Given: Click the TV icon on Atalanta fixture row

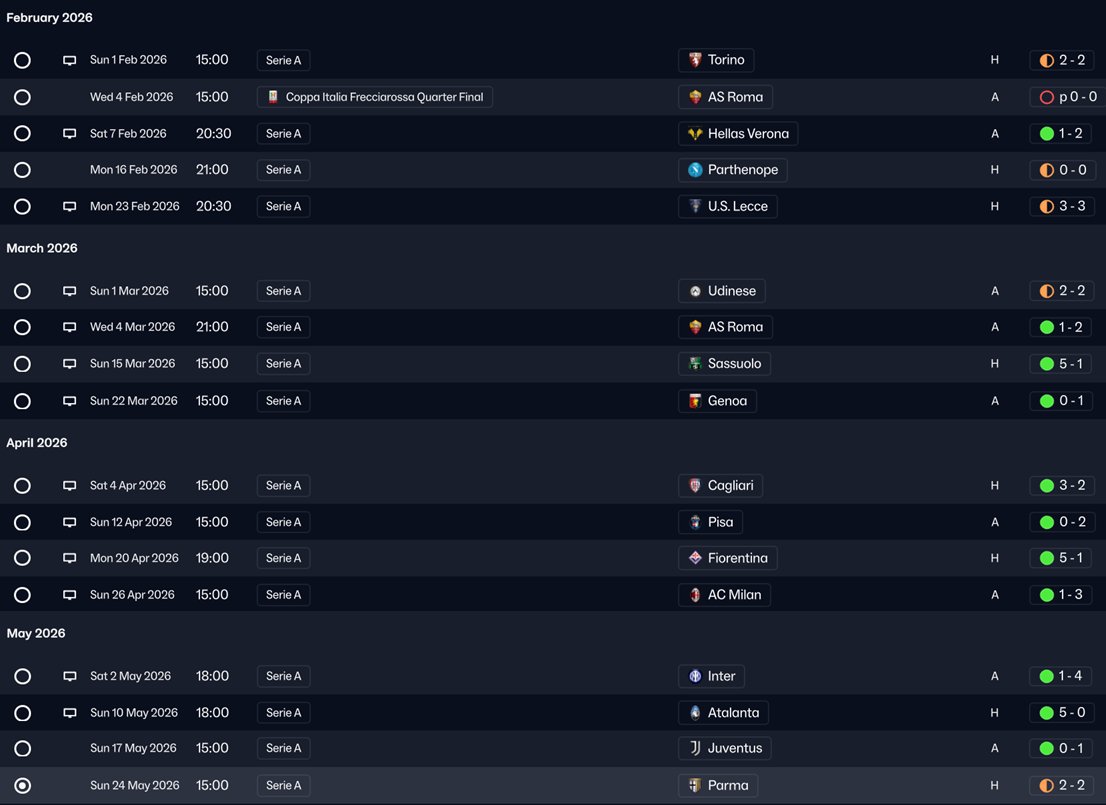Looking at the screenshot, I should [69, 713].
